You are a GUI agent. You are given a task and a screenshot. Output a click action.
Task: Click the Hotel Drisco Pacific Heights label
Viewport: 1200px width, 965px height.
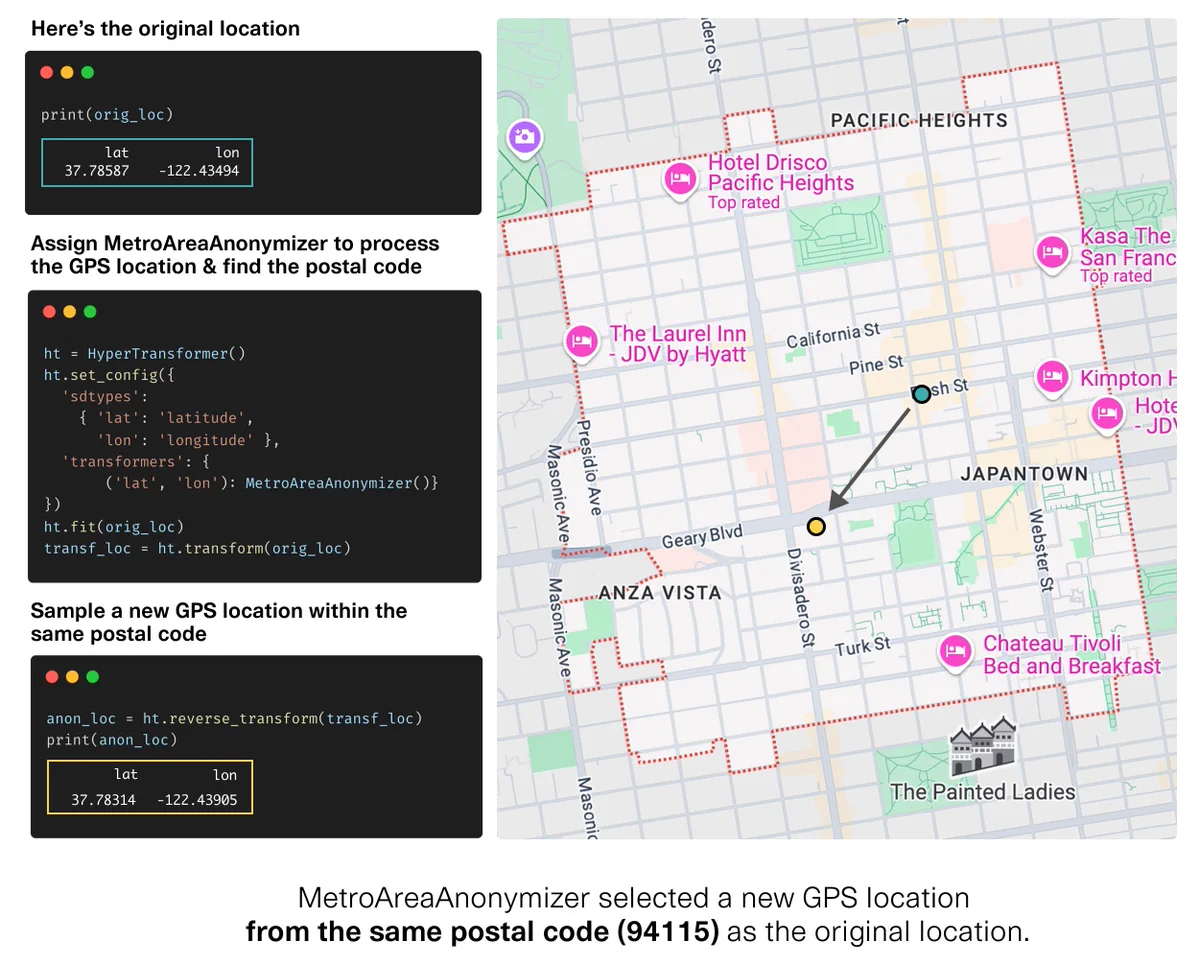pyautogui.click(x=781, y=173)
